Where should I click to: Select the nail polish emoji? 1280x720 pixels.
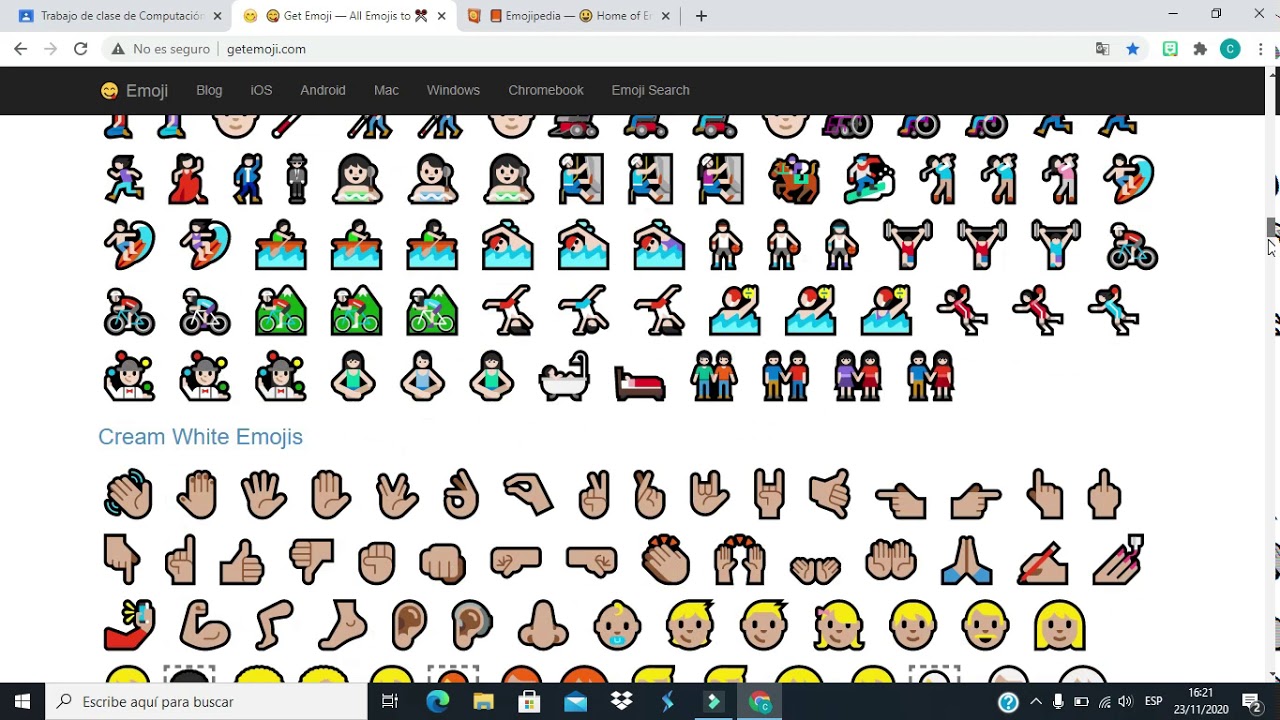(x=1118, y=560)
